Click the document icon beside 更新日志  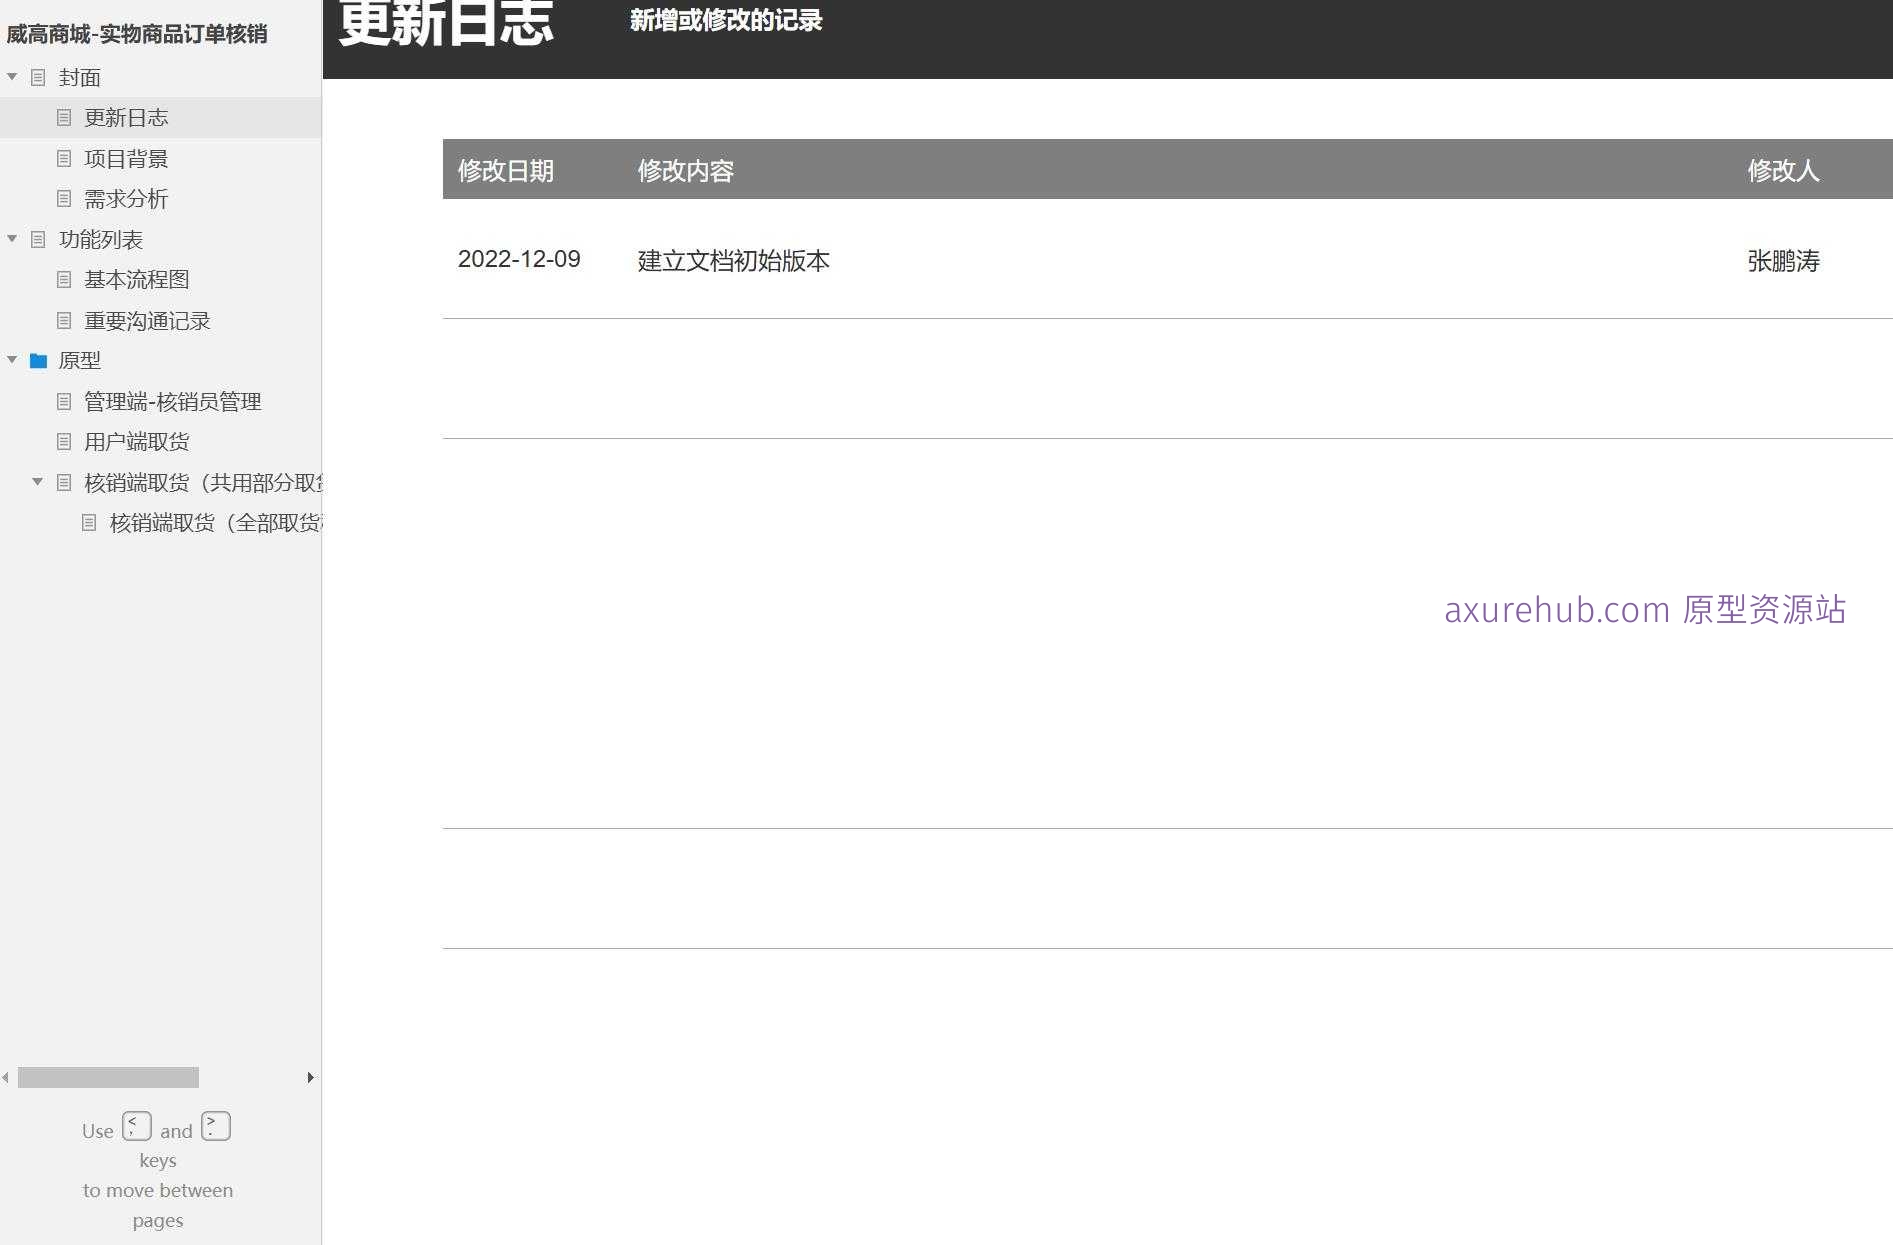[x=64, y=117]
